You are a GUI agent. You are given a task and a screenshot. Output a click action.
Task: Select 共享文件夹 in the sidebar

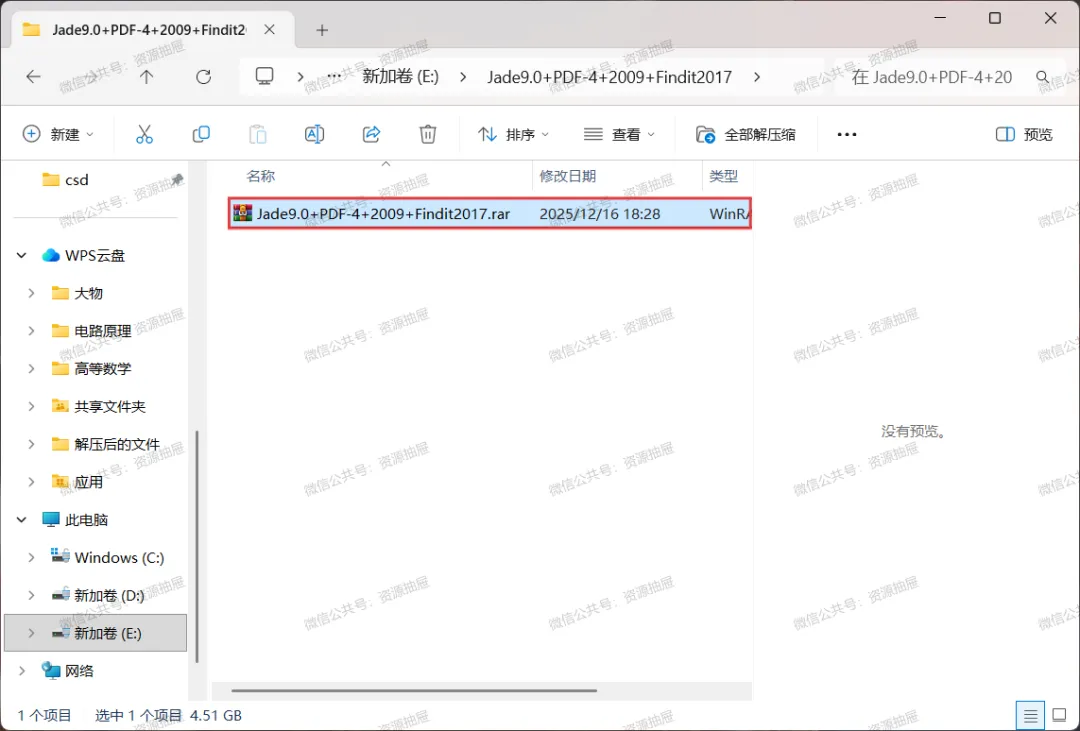tap(99, 406)
